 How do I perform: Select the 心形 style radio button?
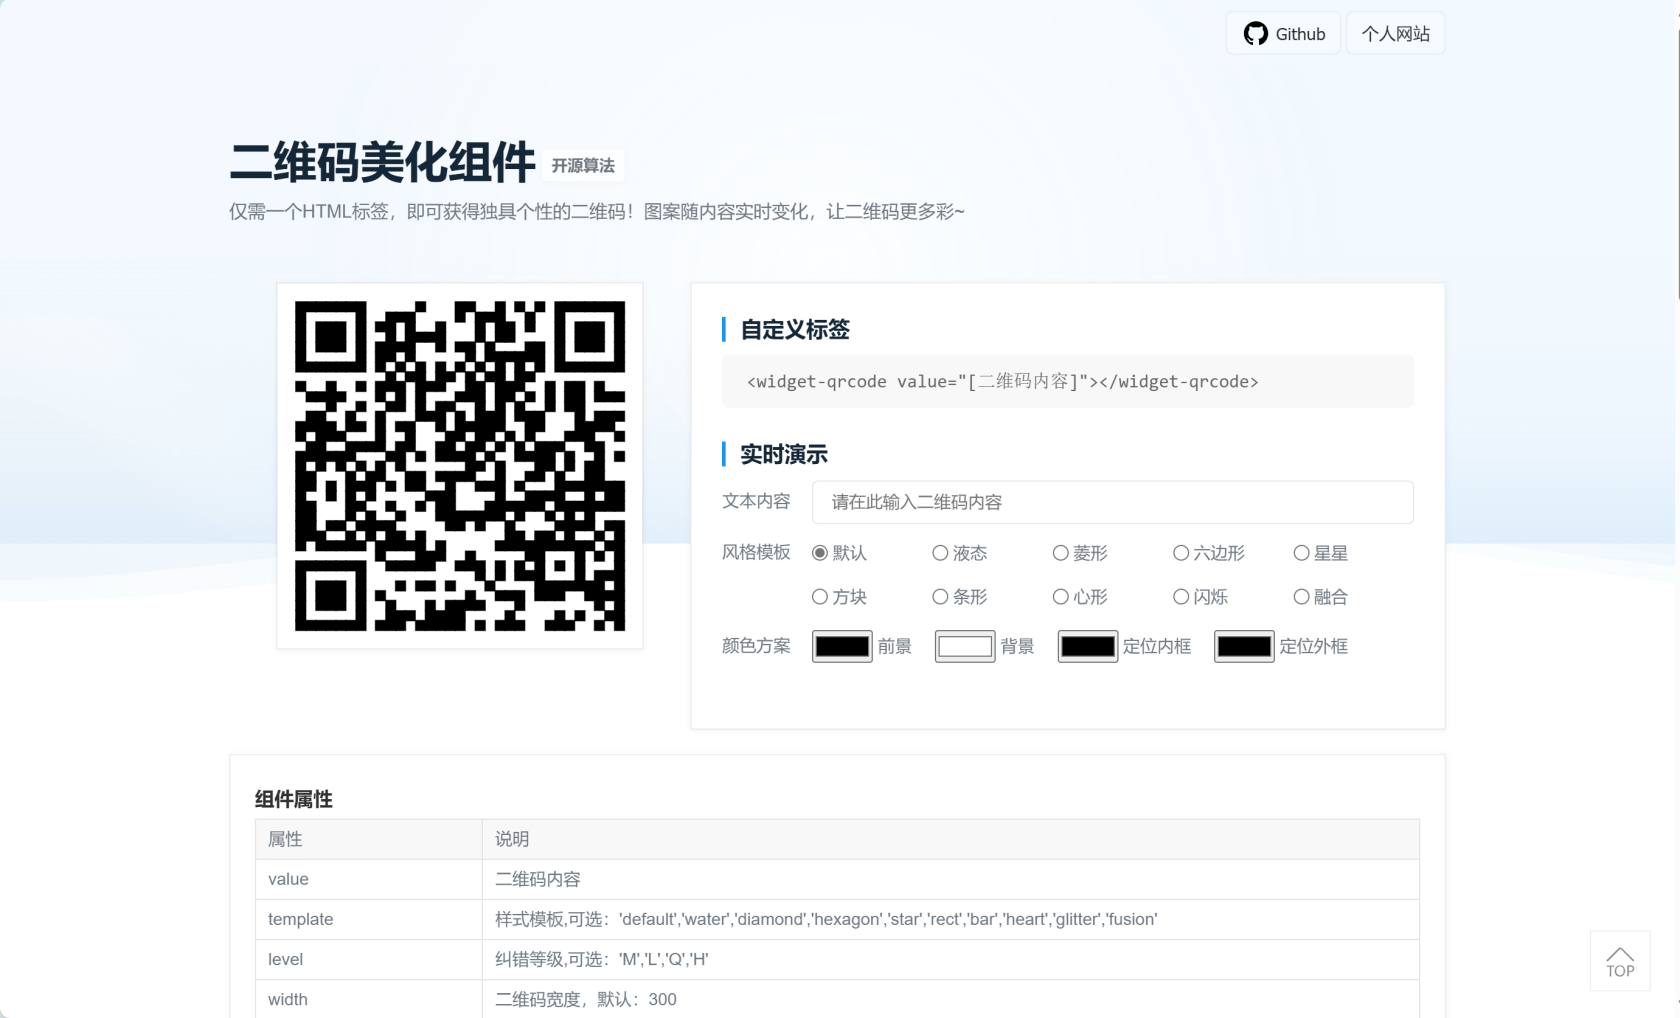point(1061,597)
